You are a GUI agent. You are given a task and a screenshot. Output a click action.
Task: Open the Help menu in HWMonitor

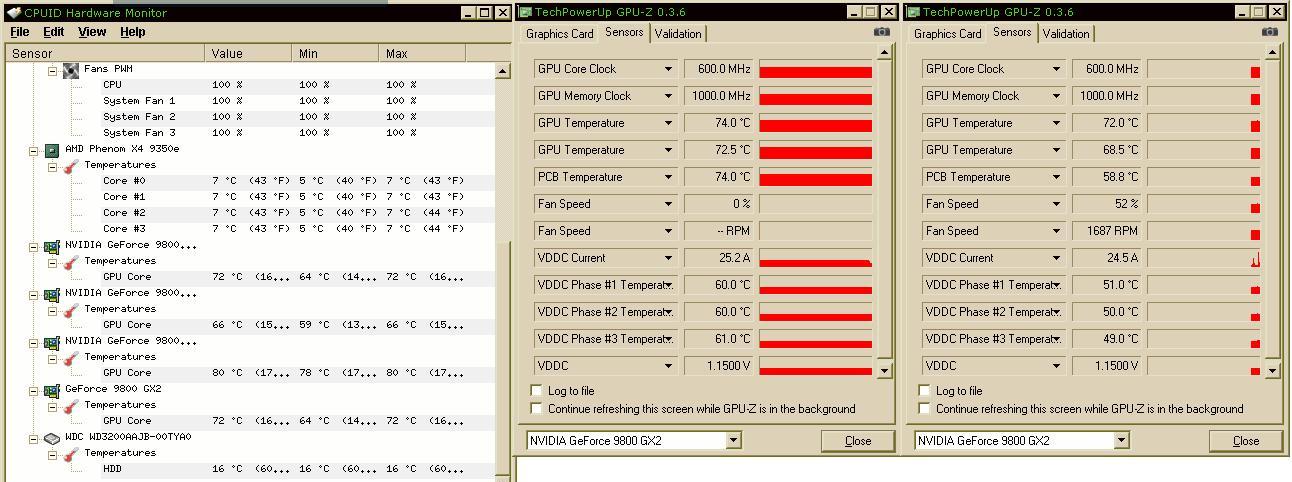pos(132,32)
